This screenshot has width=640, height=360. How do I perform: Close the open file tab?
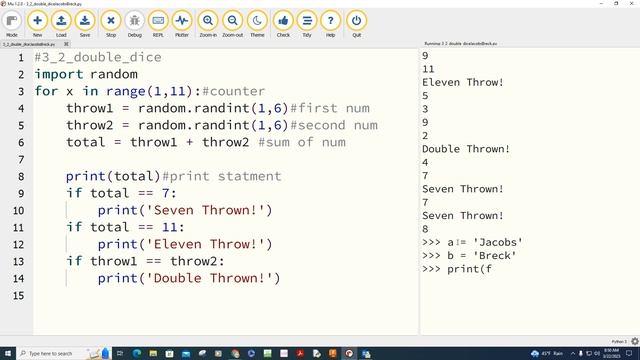[x=66, y=44]
